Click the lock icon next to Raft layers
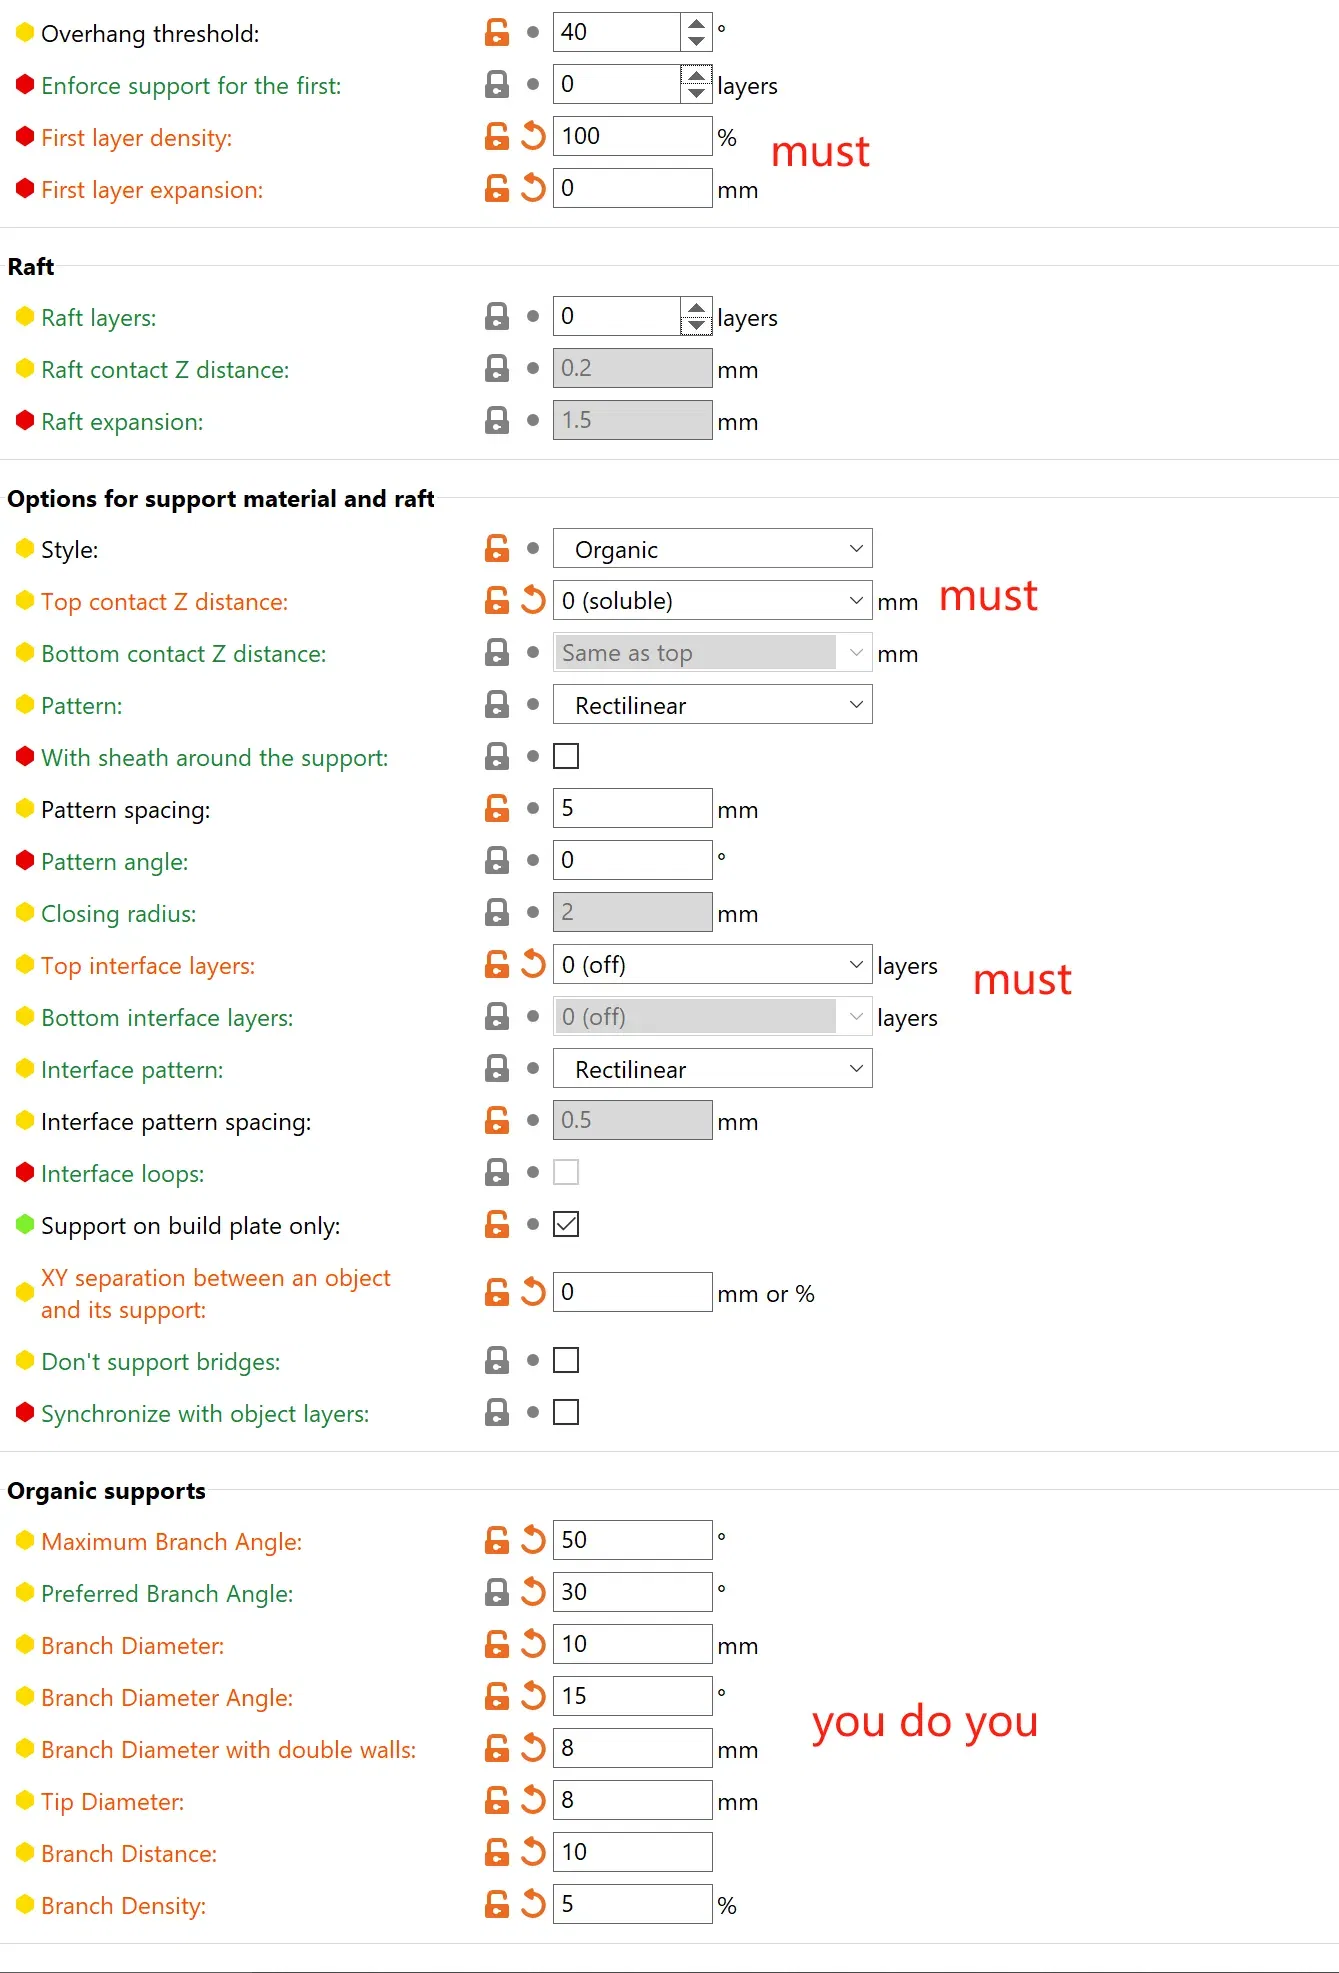Image resolution: width=1339 pixels, height=1973 pixels. [497, 317]
